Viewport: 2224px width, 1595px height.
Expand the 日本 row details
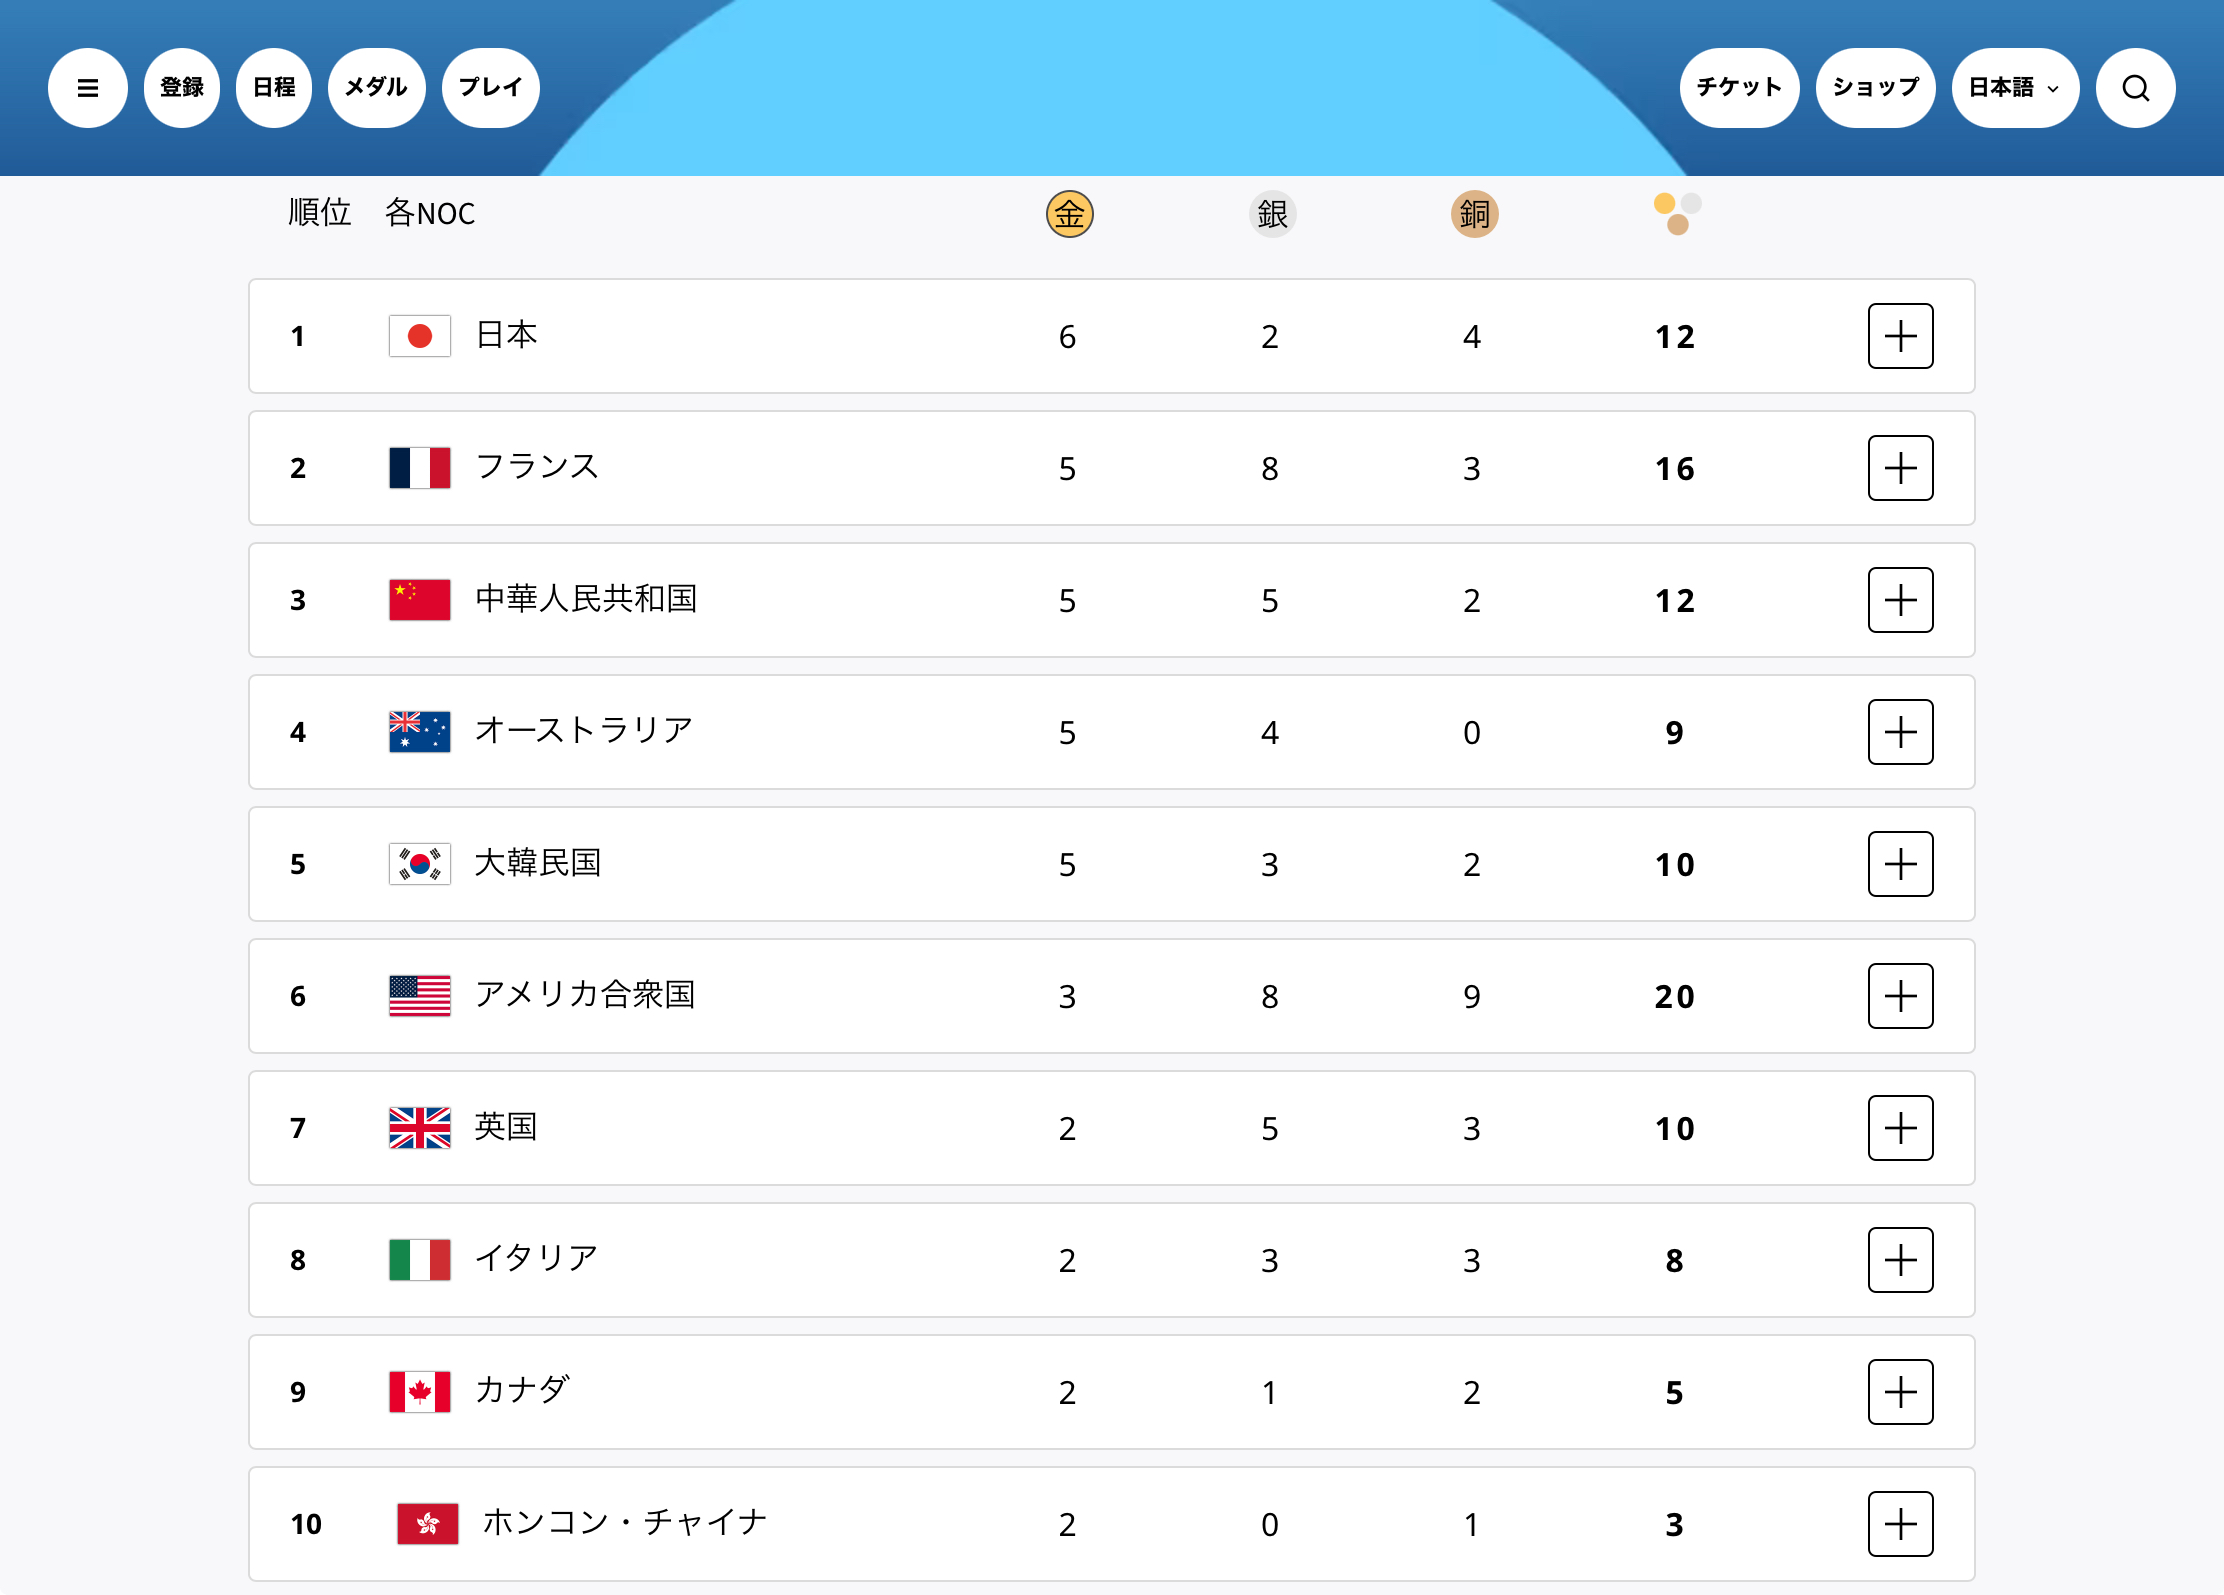(x=1900, y=336)
